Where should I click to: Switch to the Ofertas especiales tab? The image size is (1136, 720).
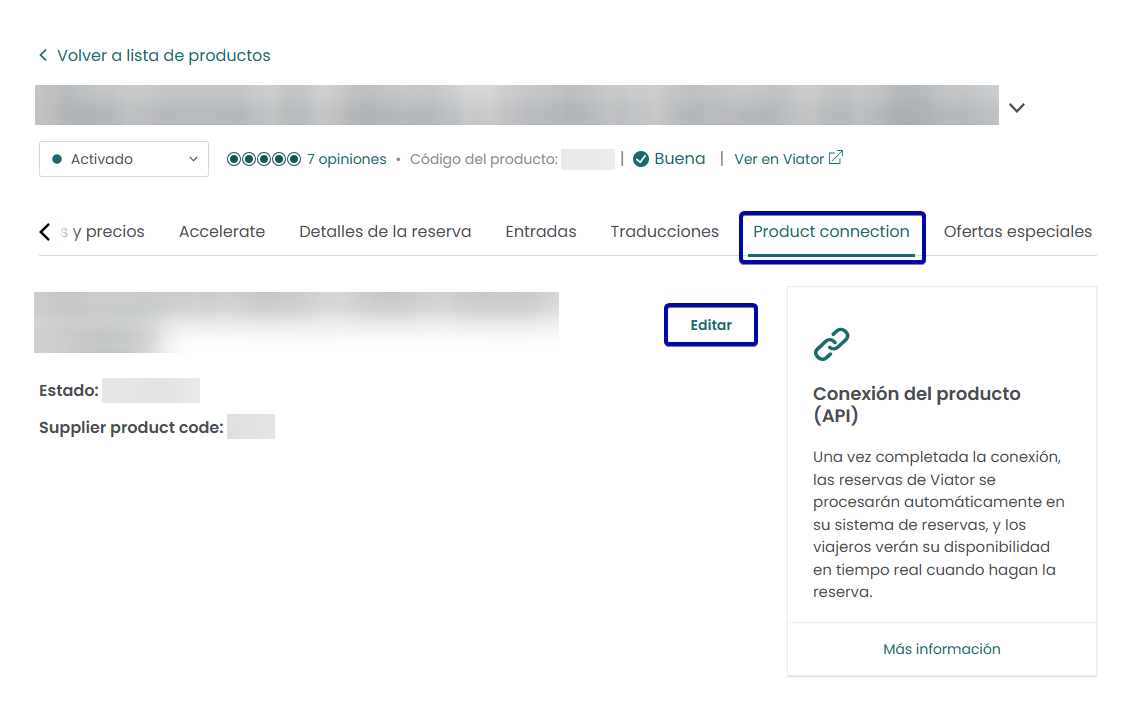tap(1017, 232)
